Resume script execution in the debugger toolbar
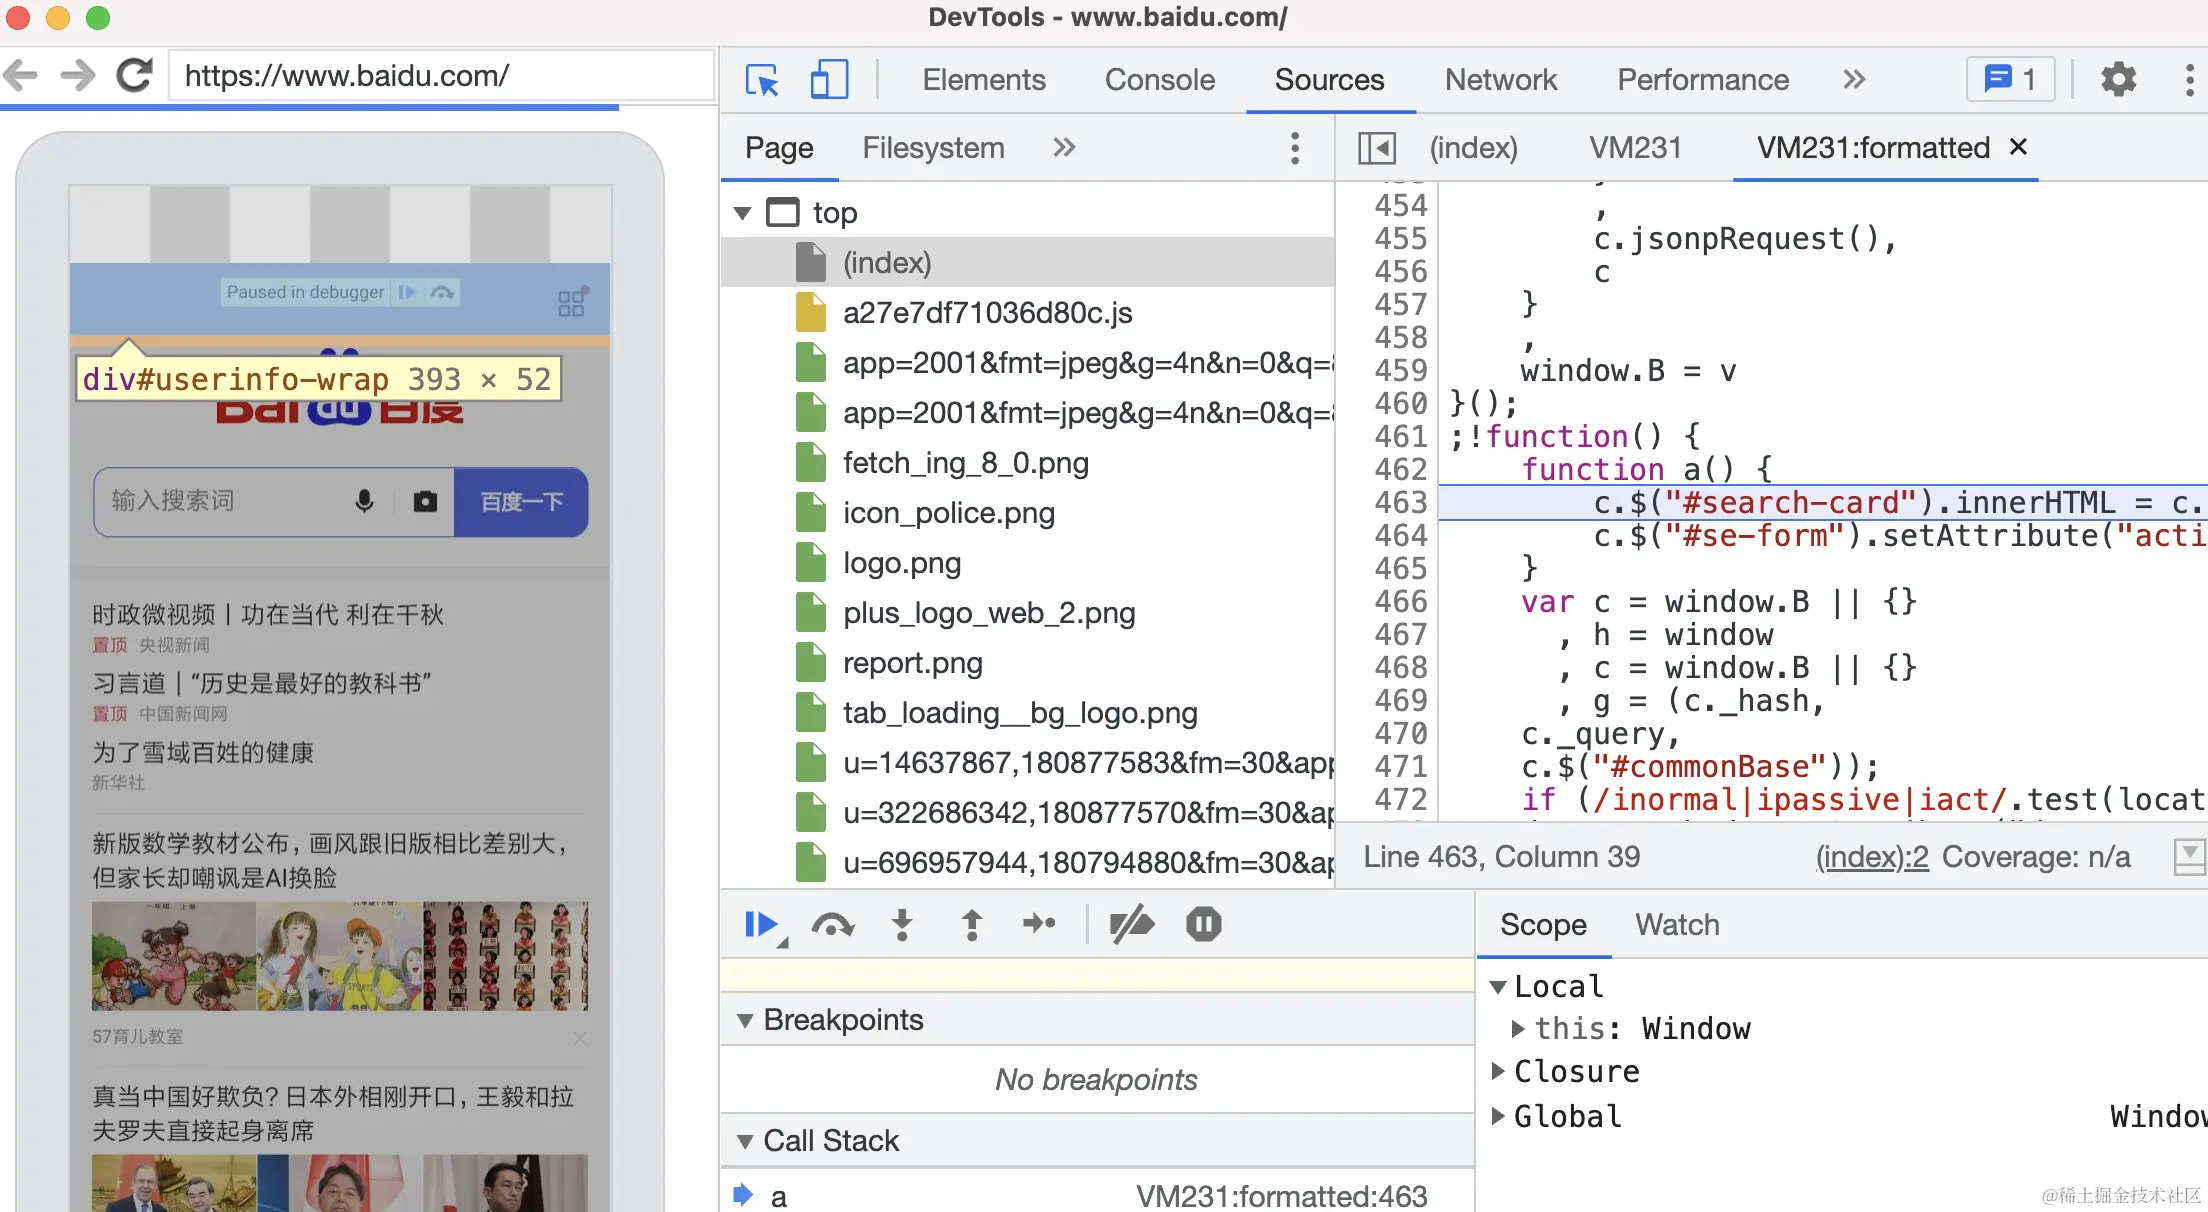 tap(761, 924)
